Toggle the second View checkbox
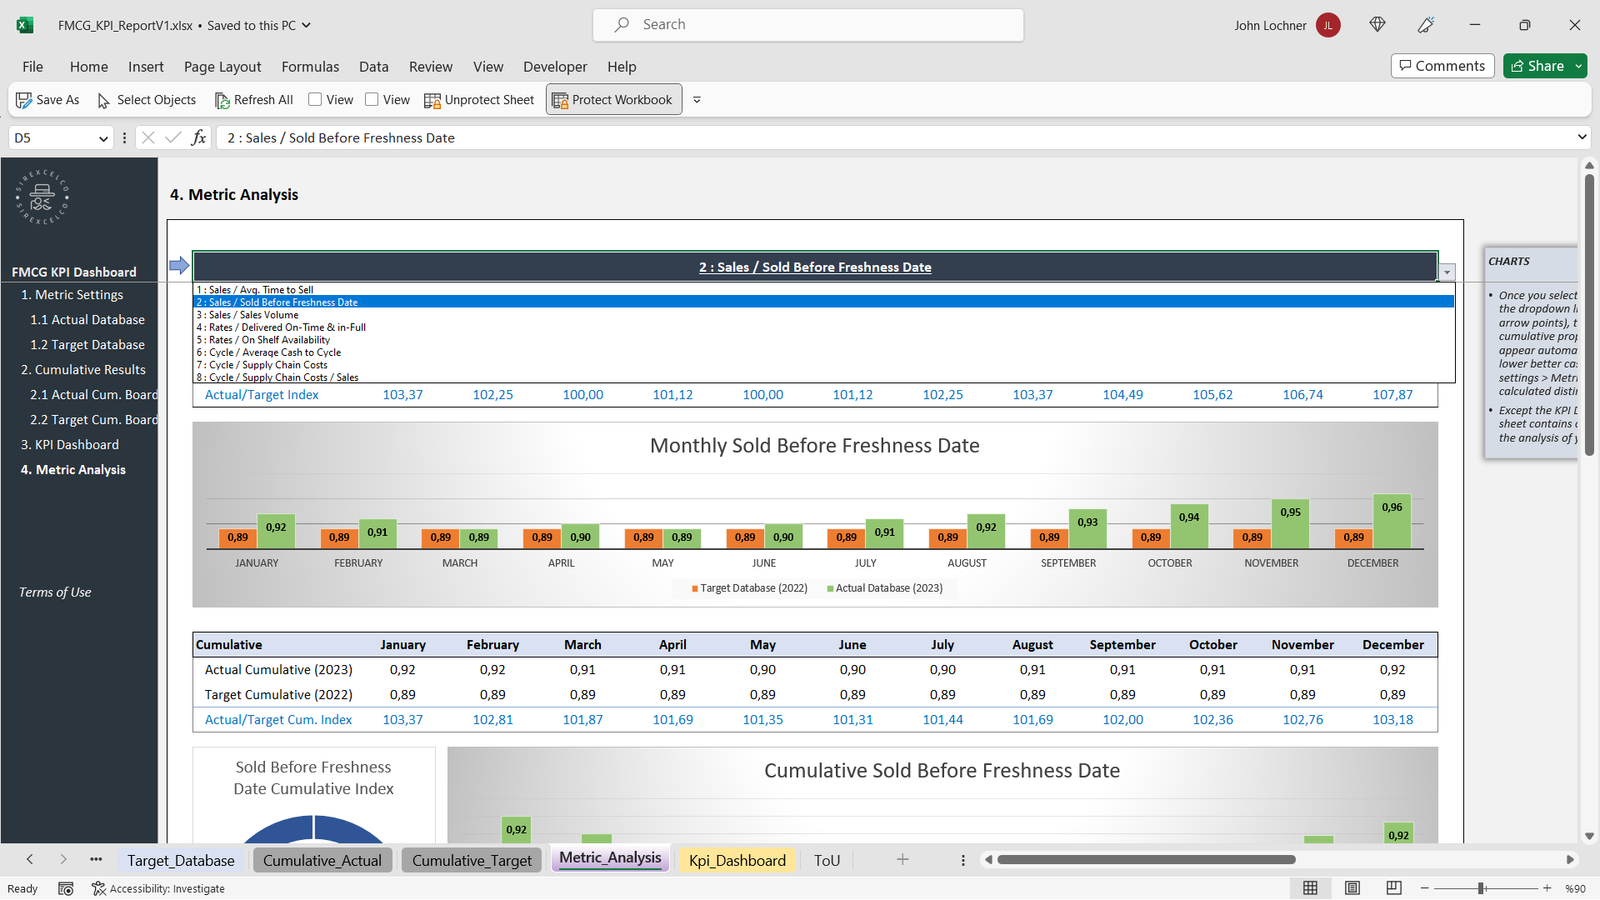Viewport: 1600px width, 900px height. tap(372, 99)
